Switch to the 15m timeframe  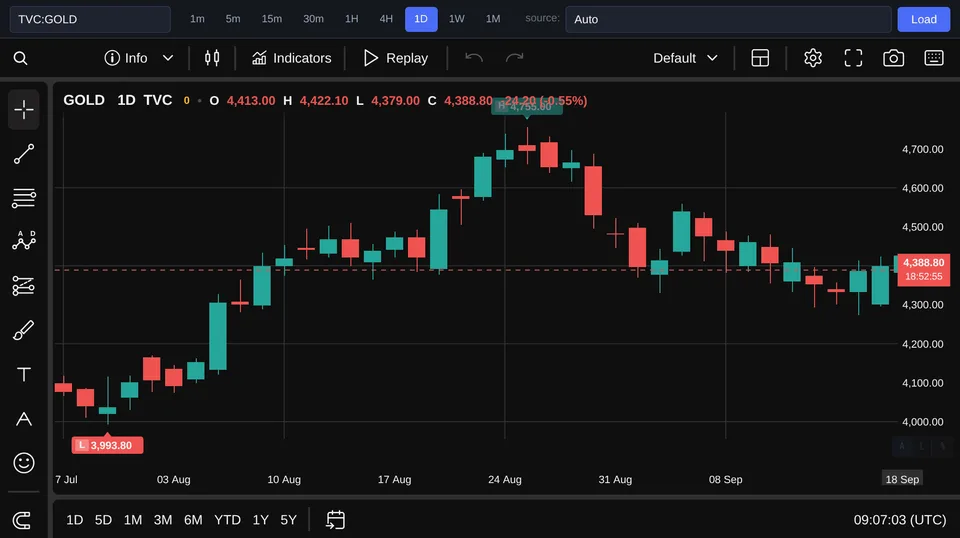click(x=272, y=19)
